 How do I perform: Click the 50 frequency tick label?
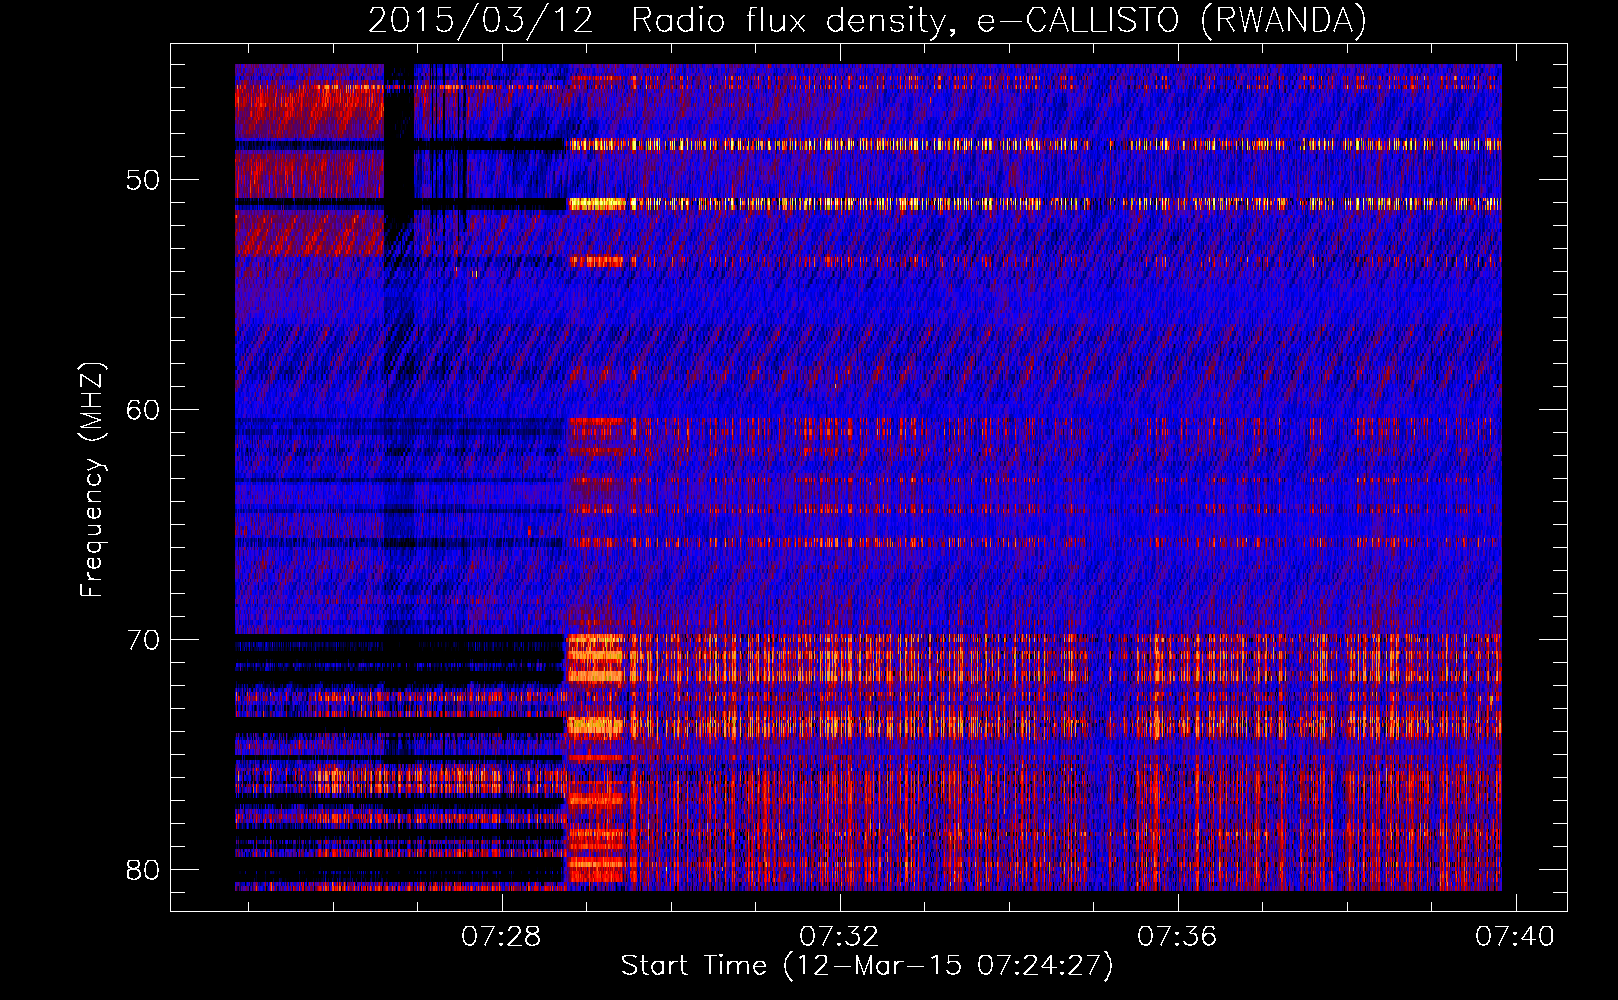[x=143, y=180]
